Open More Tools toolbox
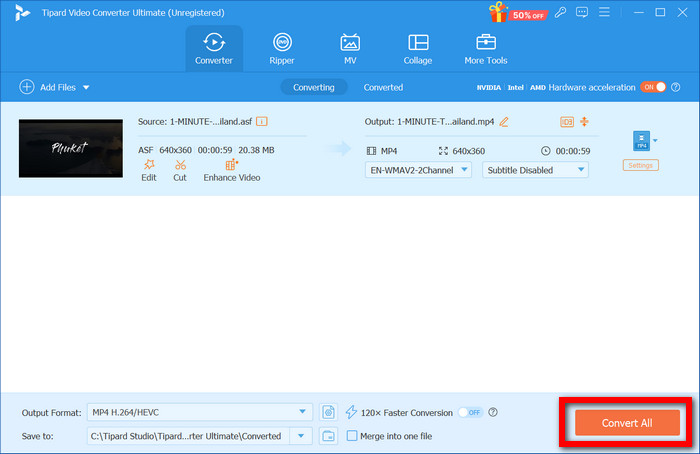 pyautogui.click(x=486, y=48)
